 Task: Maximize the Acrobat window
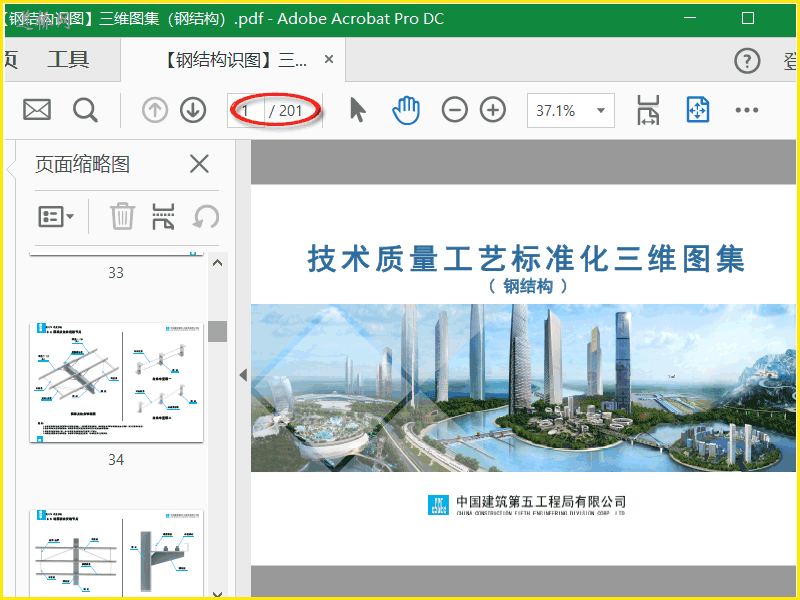(747, 18)
